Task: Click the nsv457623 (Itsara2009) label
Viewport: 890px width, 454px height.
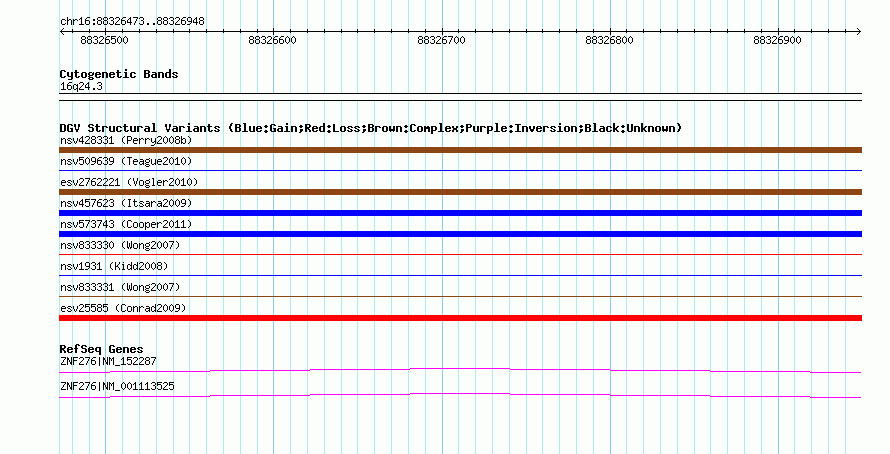Action: (126, 203)
